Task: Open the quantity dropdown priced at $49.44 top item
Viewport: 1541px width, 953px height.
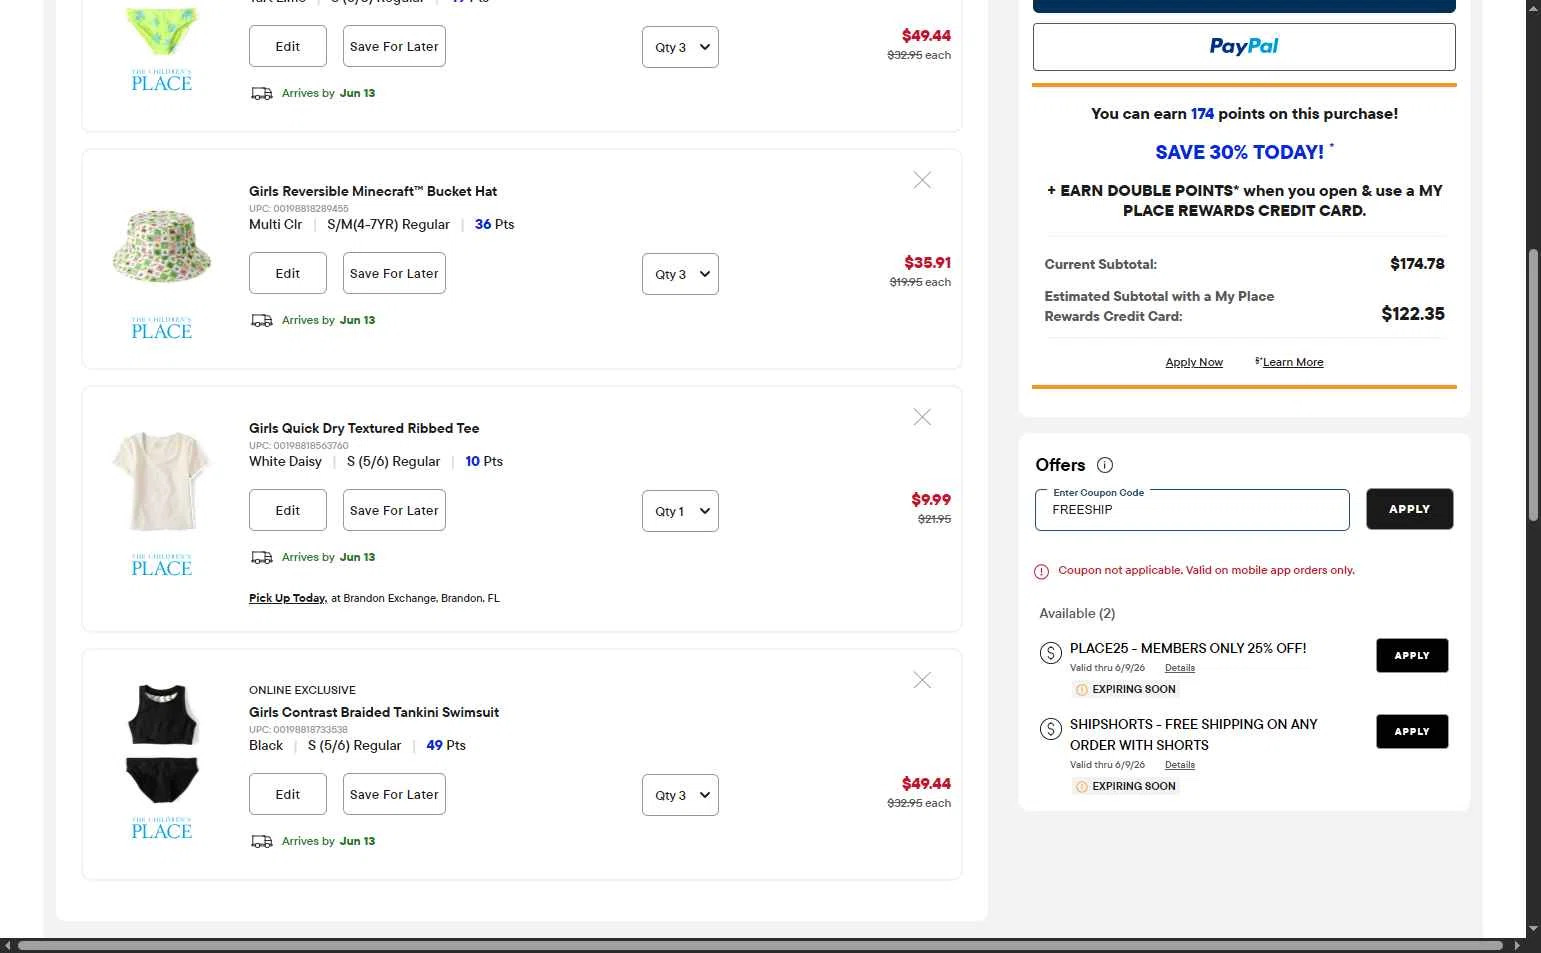Action: pos(680,47)
